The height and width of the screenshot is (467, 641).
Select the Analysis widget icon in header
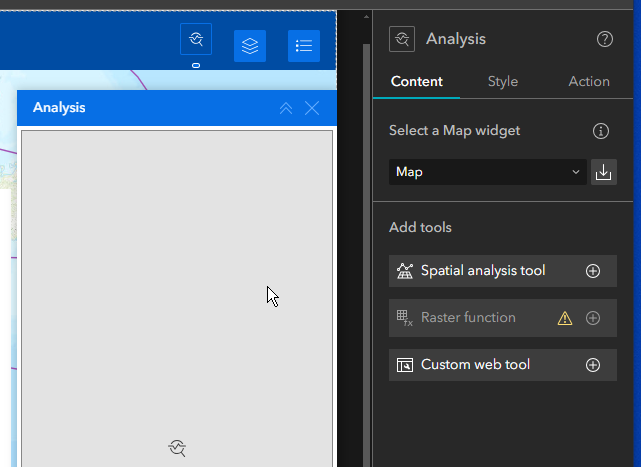coord(196,39)
